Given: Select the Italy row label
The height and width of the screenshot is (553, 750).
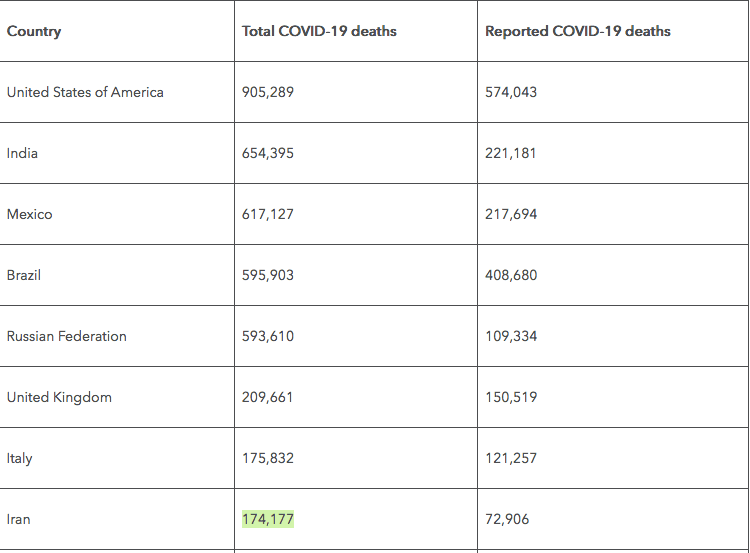Looking at the screenshot, I should 19,458.
